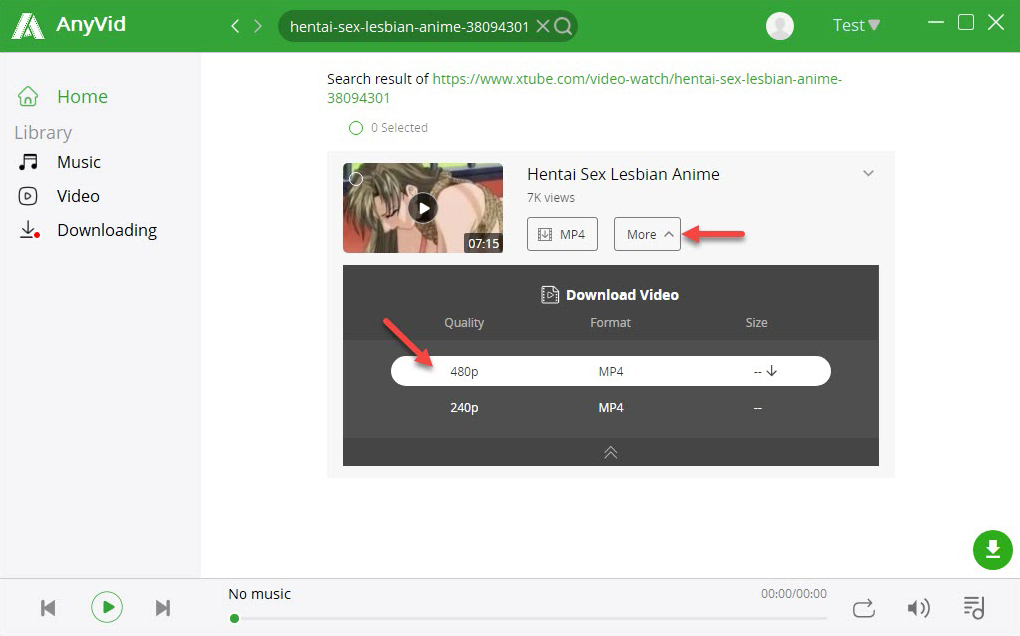Click the Home house icon
Viewport: 1020px width, 636px height.
[28, 96]
